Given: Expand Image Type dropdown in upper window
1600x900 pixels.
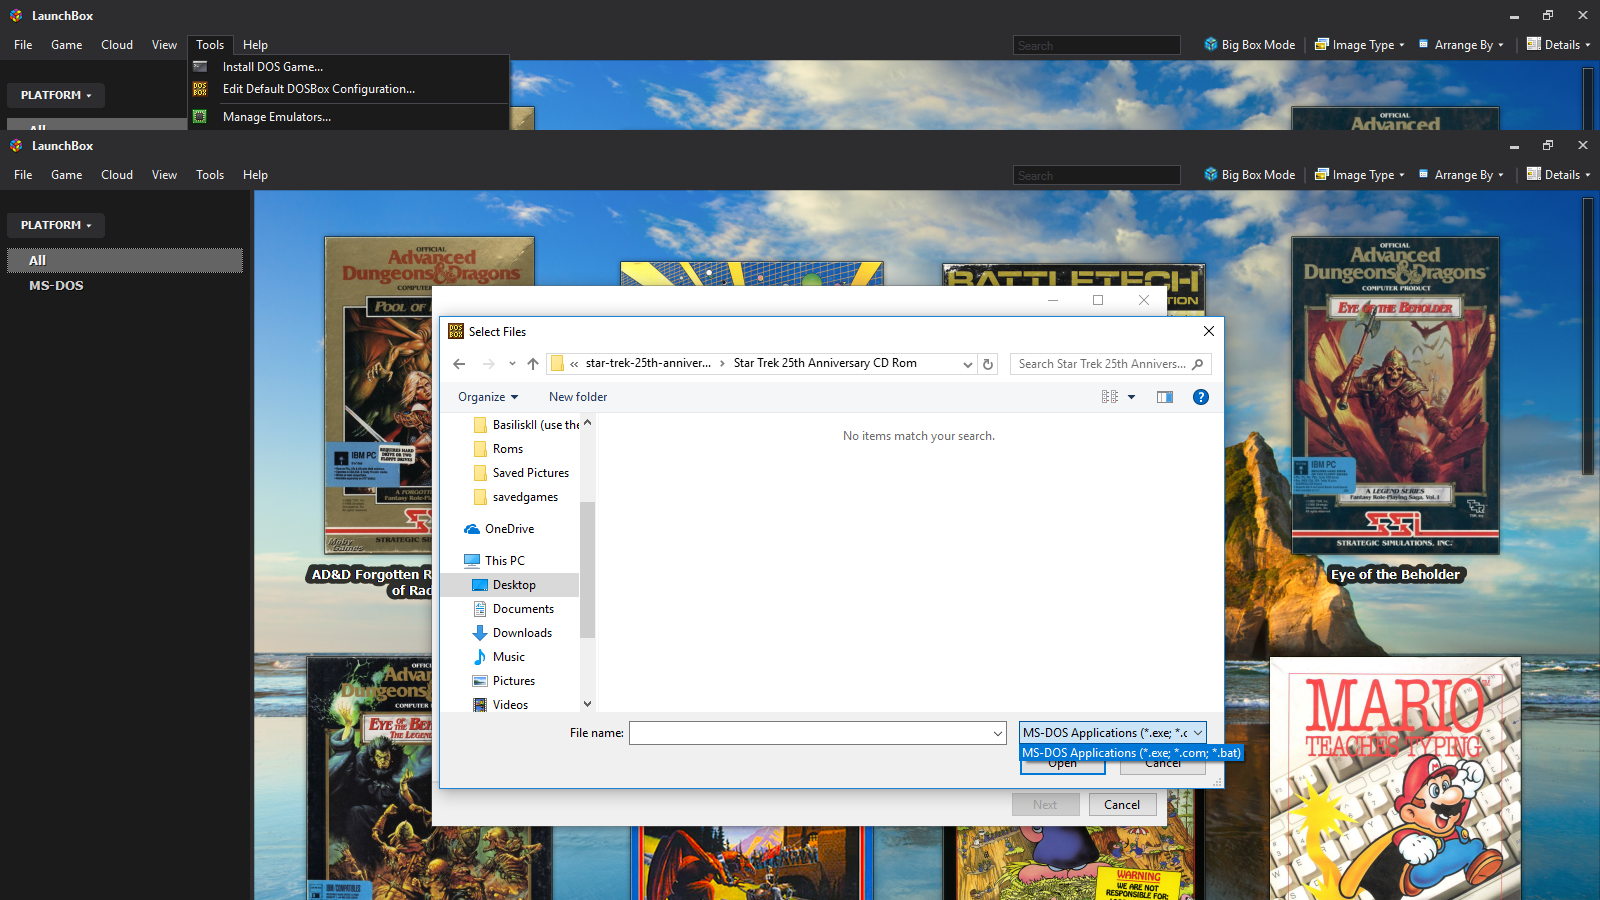Looking at the screenshot, I should 1402,45.
